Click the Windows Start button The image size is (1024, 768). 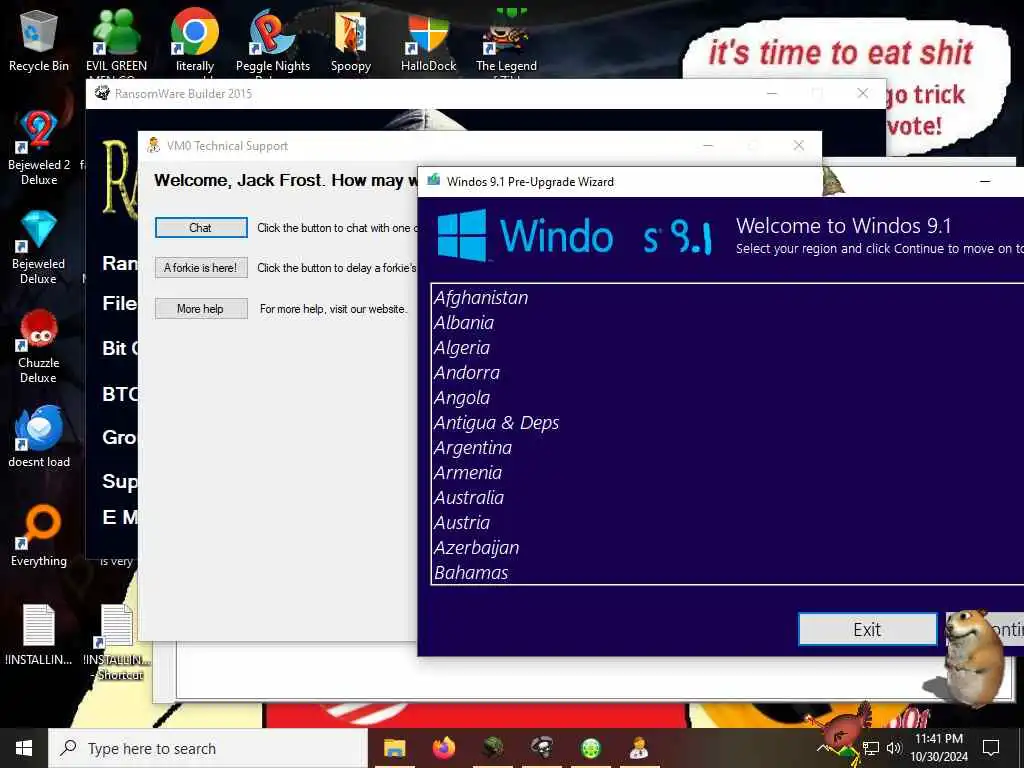click(24, 748)
